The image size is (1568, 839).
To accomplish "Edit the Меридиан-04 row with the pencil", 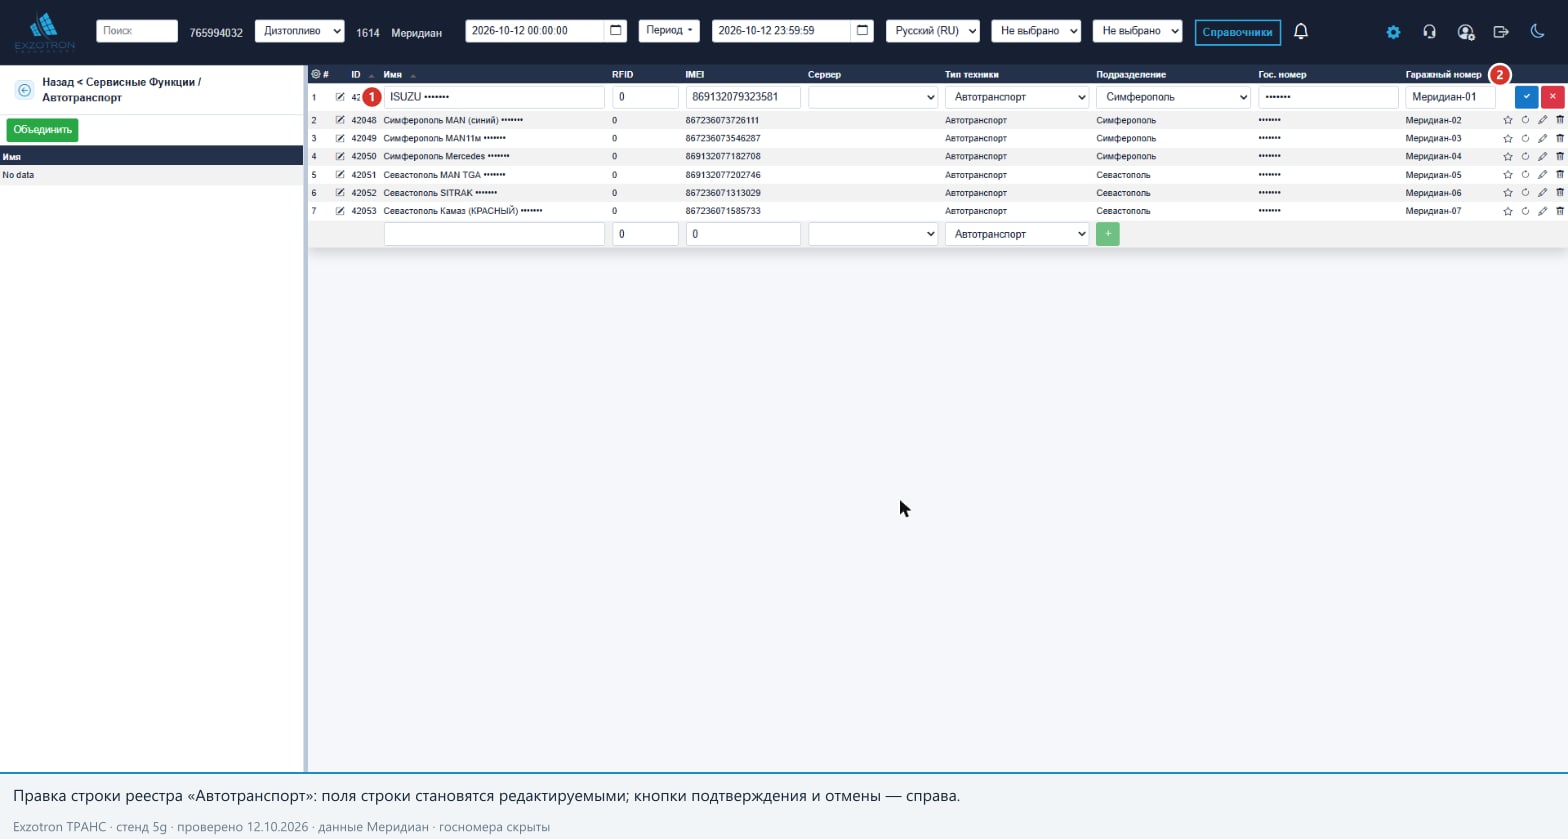I will click(x=1542, y=156).
